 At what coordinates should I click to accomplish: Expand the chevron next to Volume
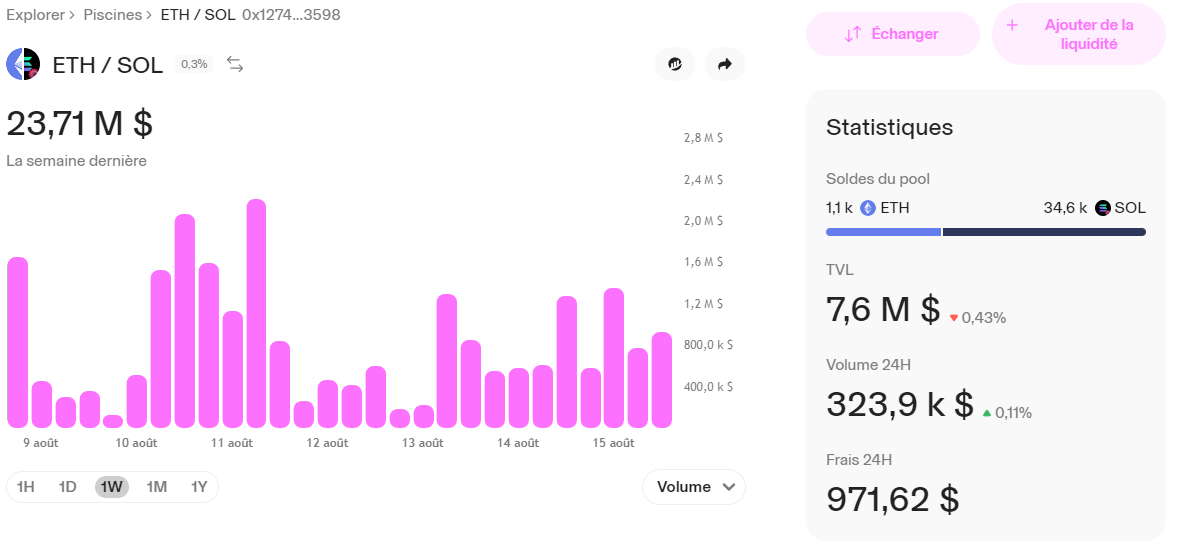click(x=728, y=487)
